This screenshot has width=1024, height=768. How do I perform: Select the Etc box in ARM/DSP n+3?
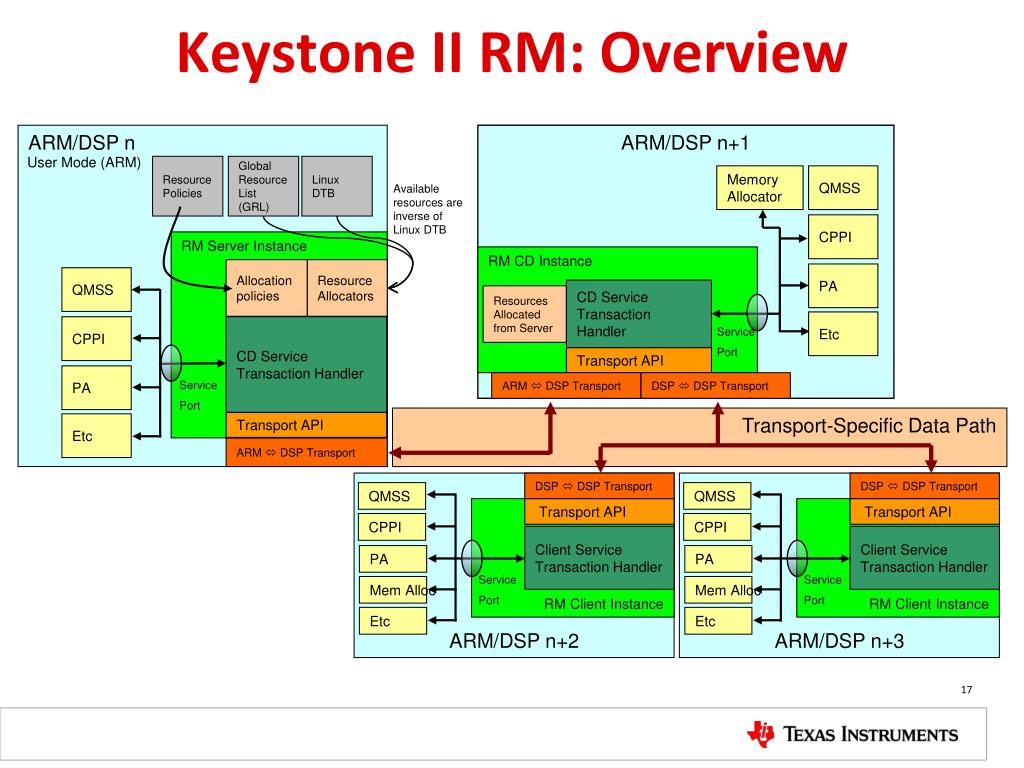pos(718,621)
